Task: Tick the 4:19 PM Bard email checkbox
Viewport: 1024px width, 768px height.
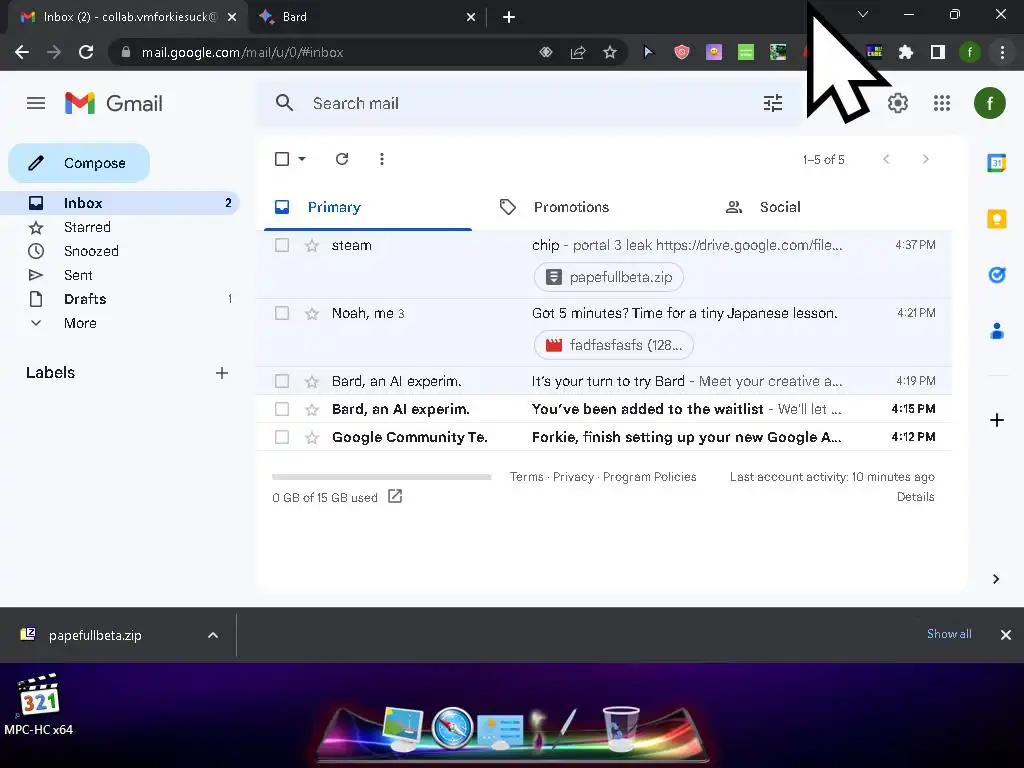Action: pyautogui.click(x=282, y=381)
